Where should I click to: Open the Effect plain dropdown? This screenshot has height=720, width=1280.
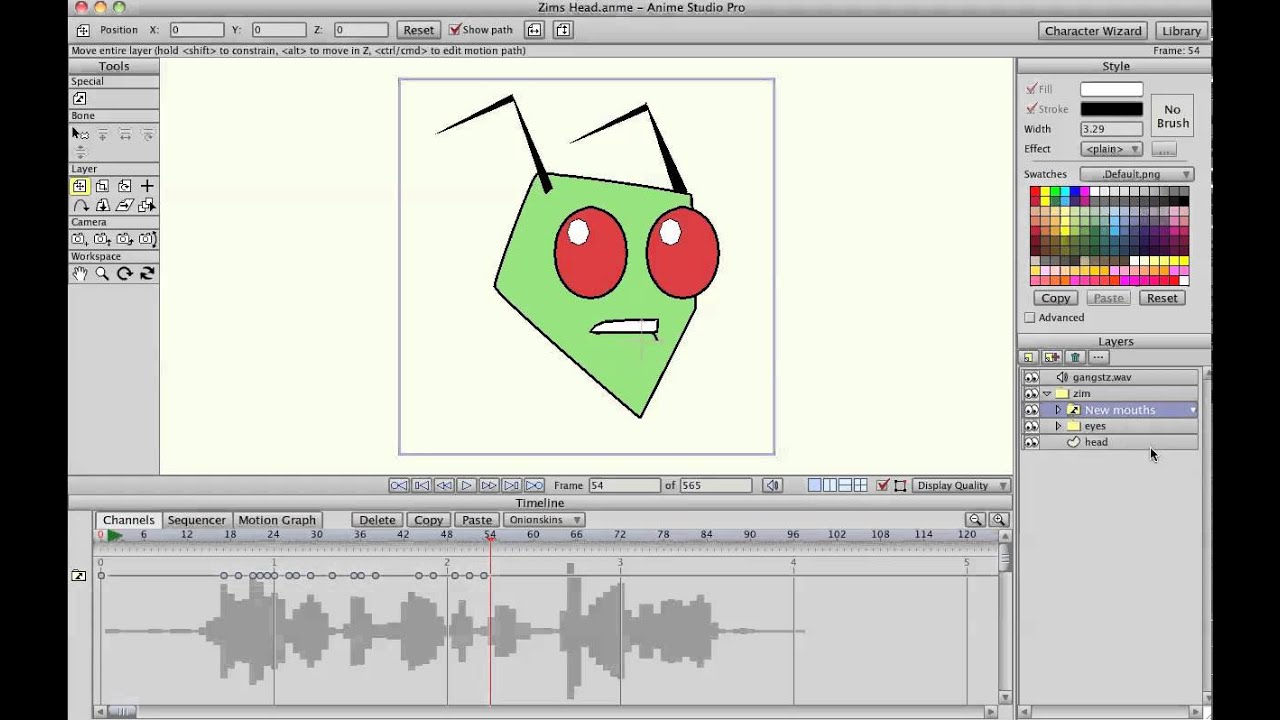click(x=1111, y=149)
